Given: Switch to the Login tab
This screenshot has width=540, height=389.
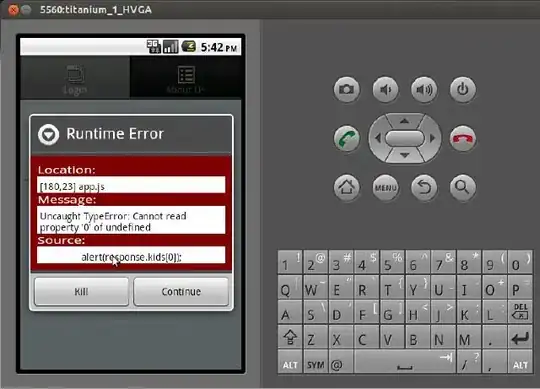Looking at the screenshot, I should pos(75,78).
